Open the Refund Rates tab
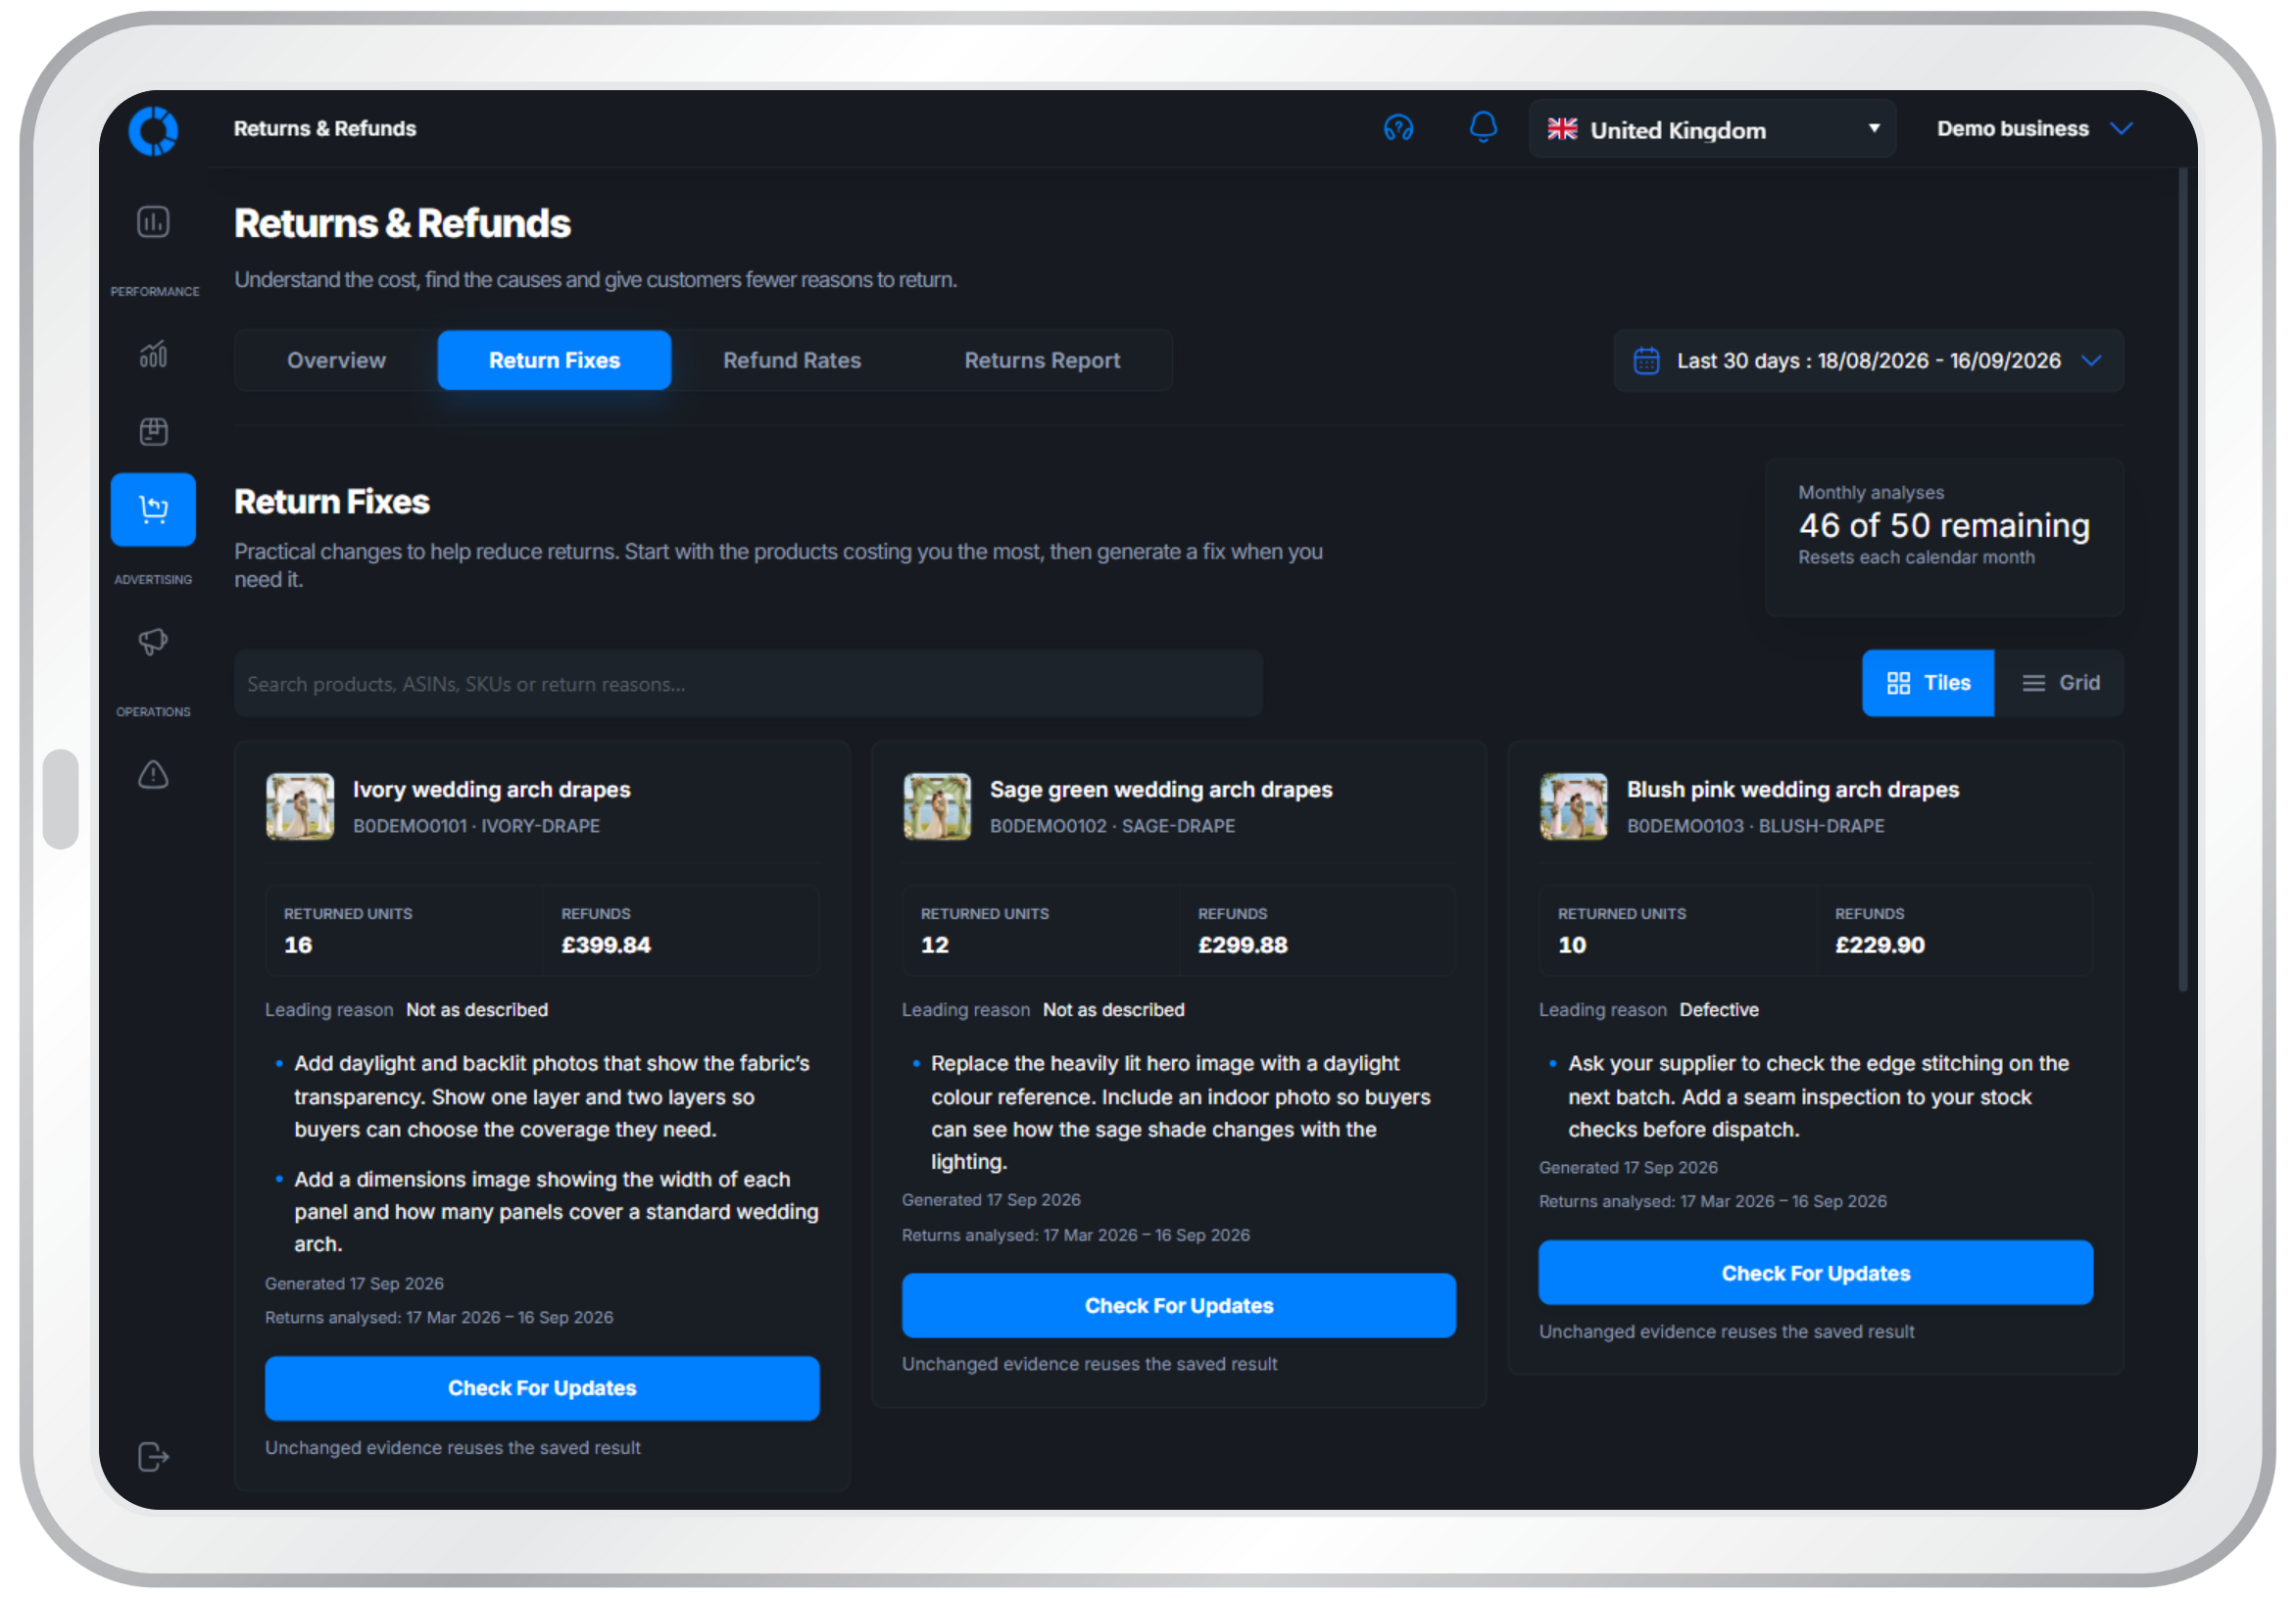 pos(792,360)
